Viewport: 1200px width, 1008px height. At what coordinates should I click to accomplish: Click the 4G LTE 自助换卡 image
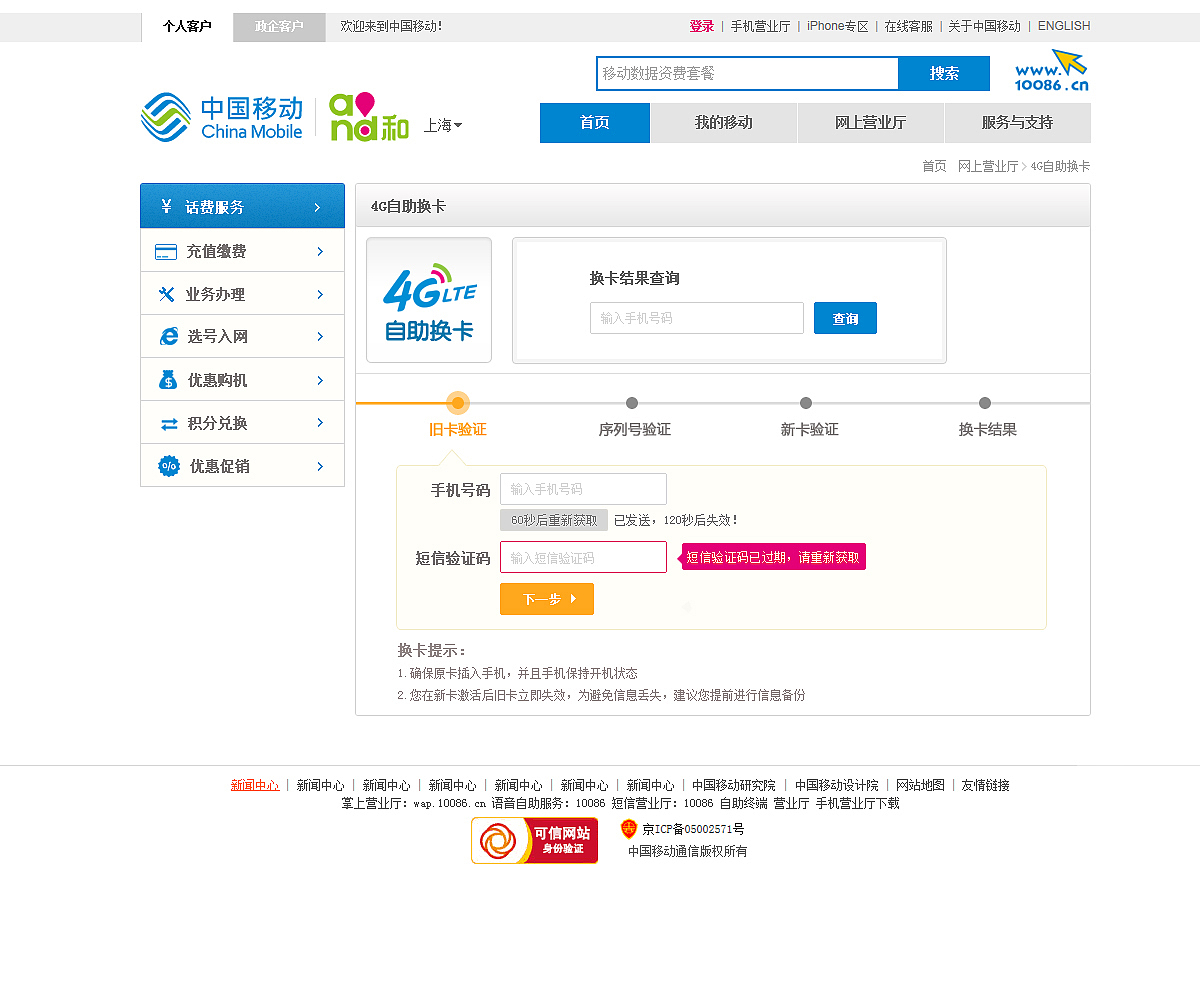[429, 300]
